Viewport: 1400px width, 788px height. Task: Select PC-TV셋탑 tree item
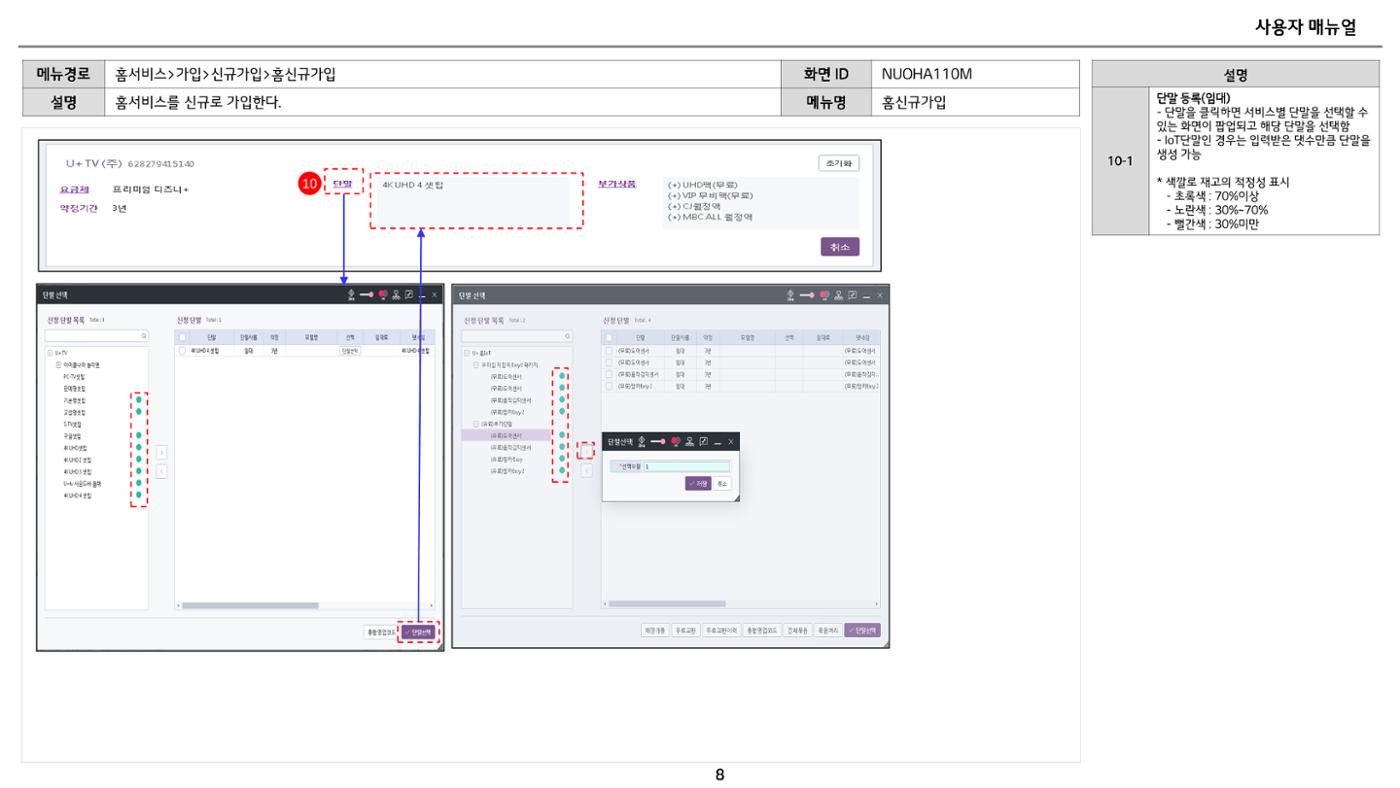coord(74,377)
